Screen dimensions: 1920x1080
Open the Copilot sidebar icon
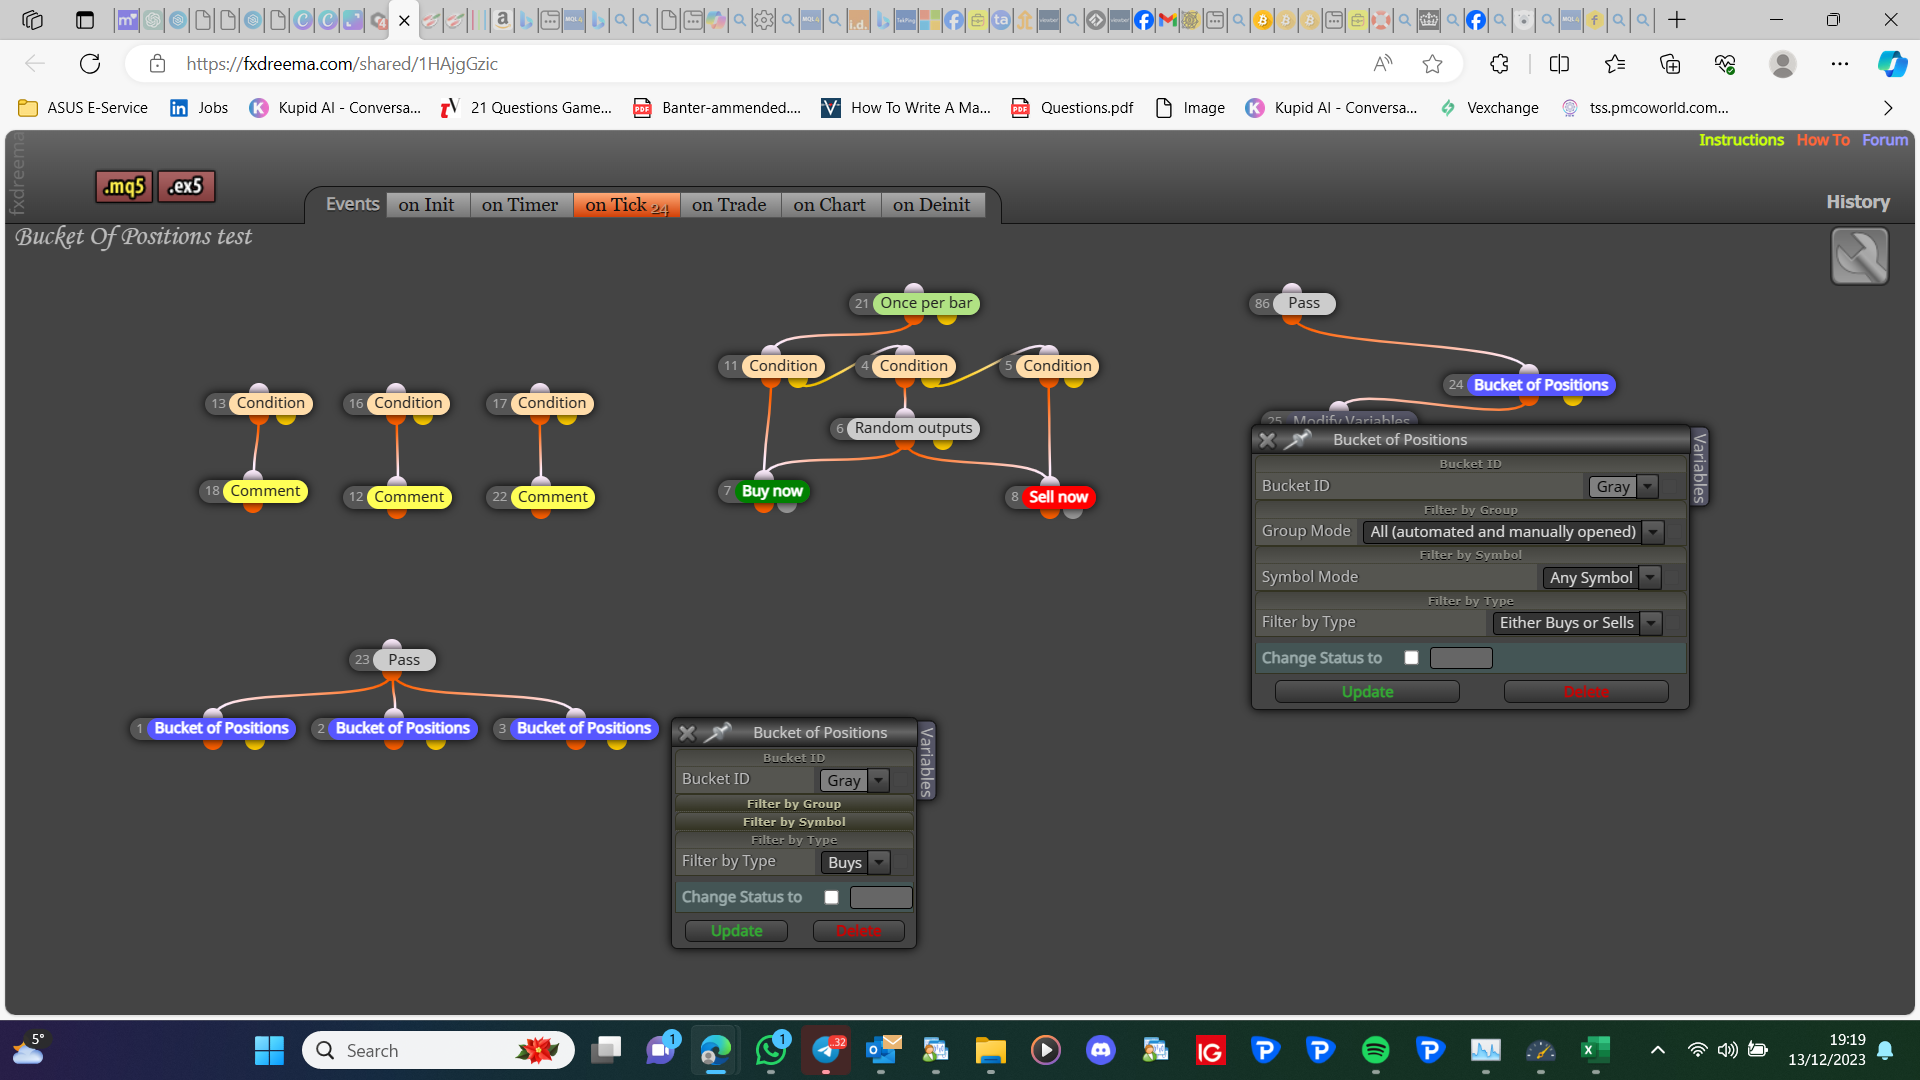pos(1892,64)
